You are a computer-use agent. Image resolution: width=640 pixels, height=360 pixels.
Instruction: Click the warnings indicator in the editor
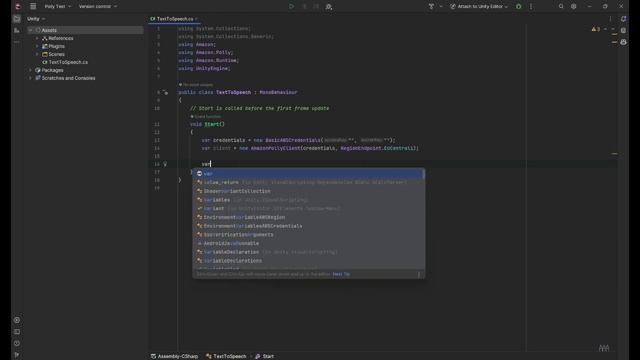596,29
